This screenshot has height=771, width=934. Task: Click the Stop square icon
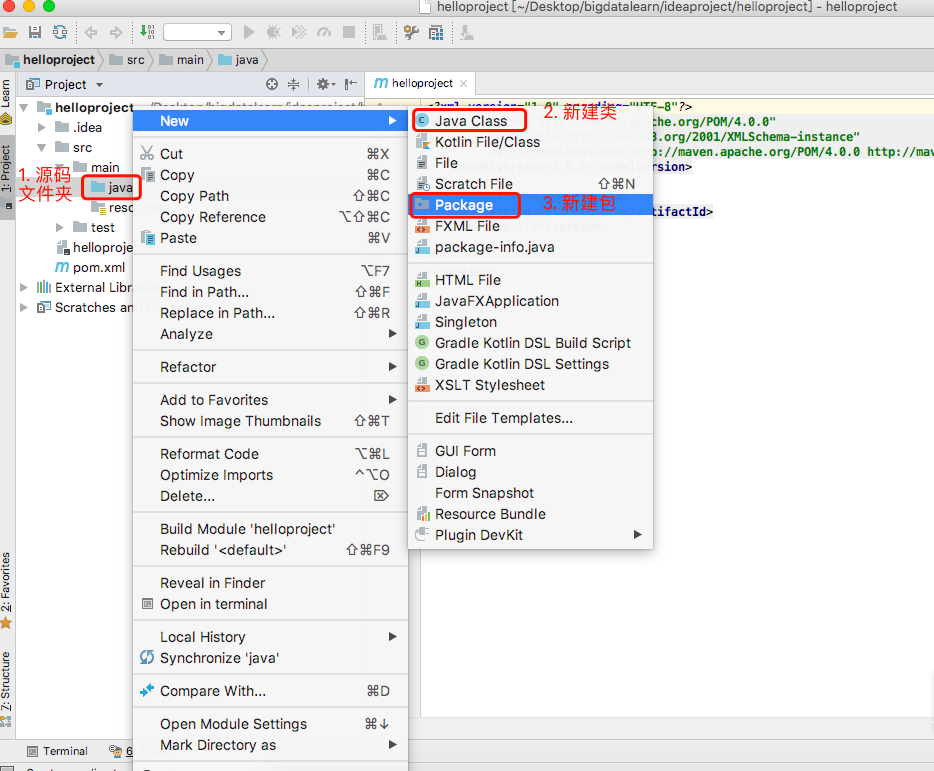pos(349,32)
